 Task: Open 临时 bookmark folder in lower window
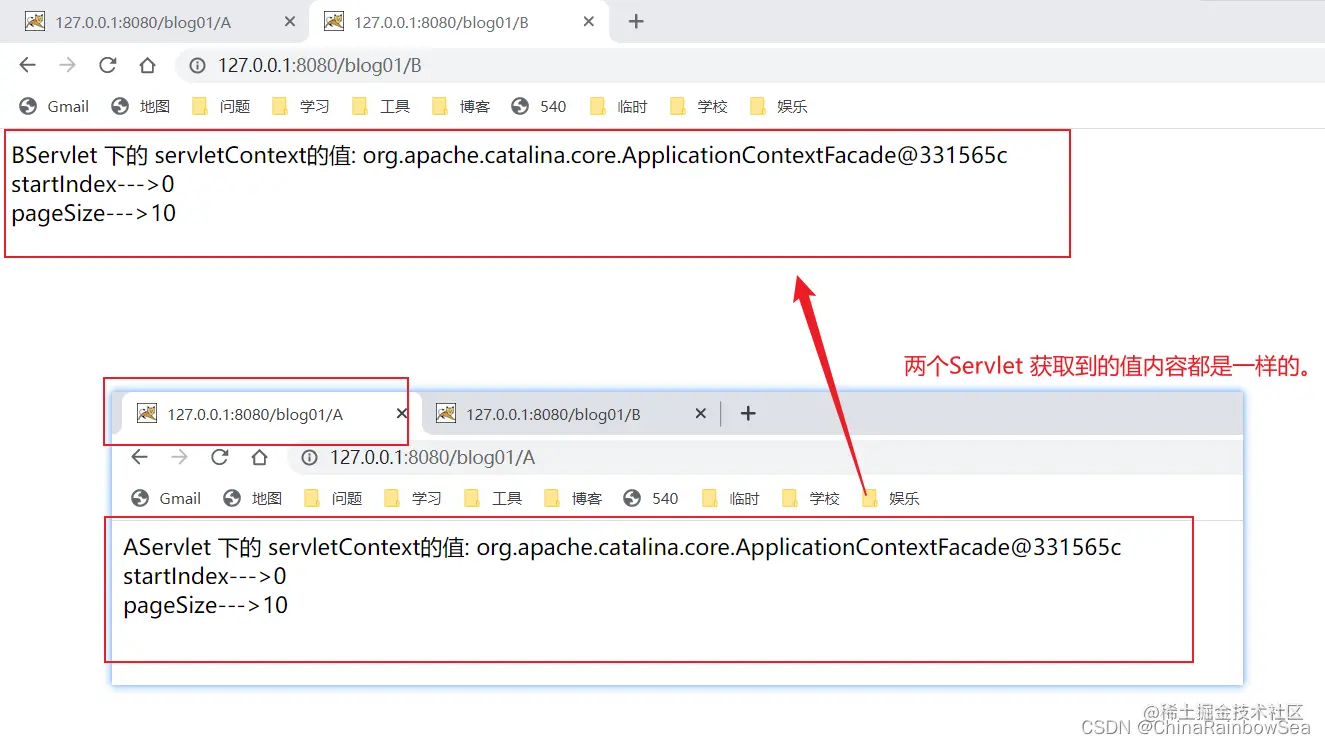coord(730,498)
